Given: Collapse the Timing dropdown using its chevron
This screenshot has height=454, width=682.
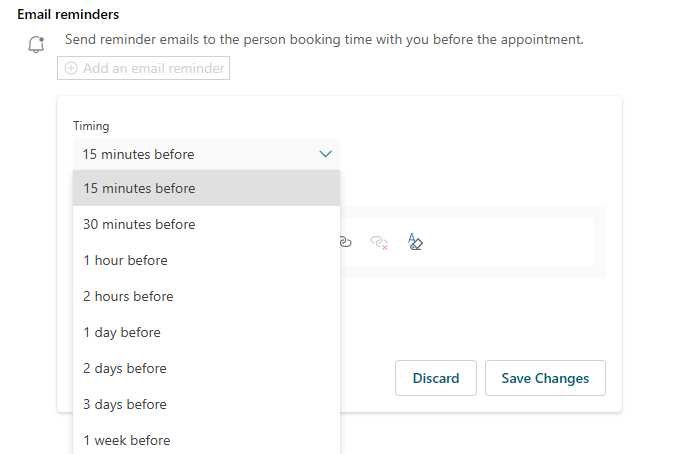Looking at the screenshot, I should pyautogui.click(x=325, y=154).
